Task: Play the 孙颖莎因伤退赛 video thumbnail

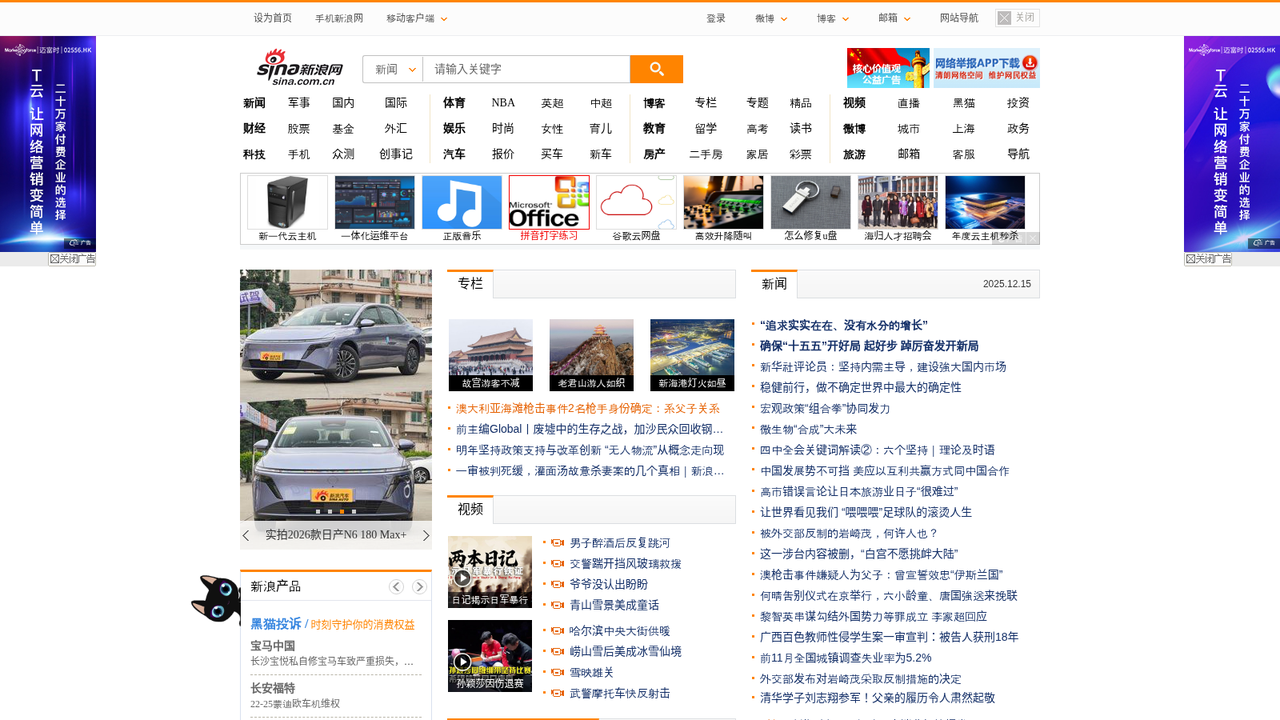Action: click(x=490, y=656)
